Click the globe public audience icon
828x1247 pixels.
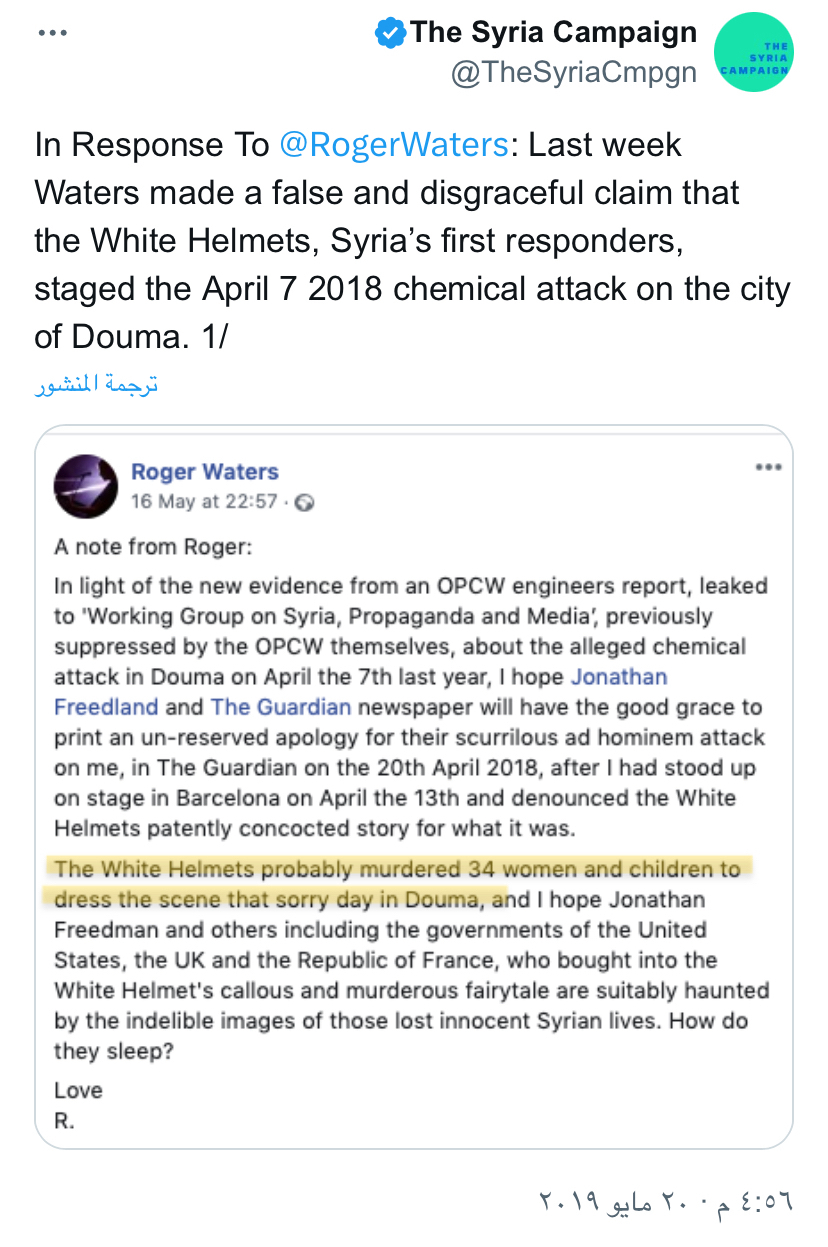(x=305, y=502)
